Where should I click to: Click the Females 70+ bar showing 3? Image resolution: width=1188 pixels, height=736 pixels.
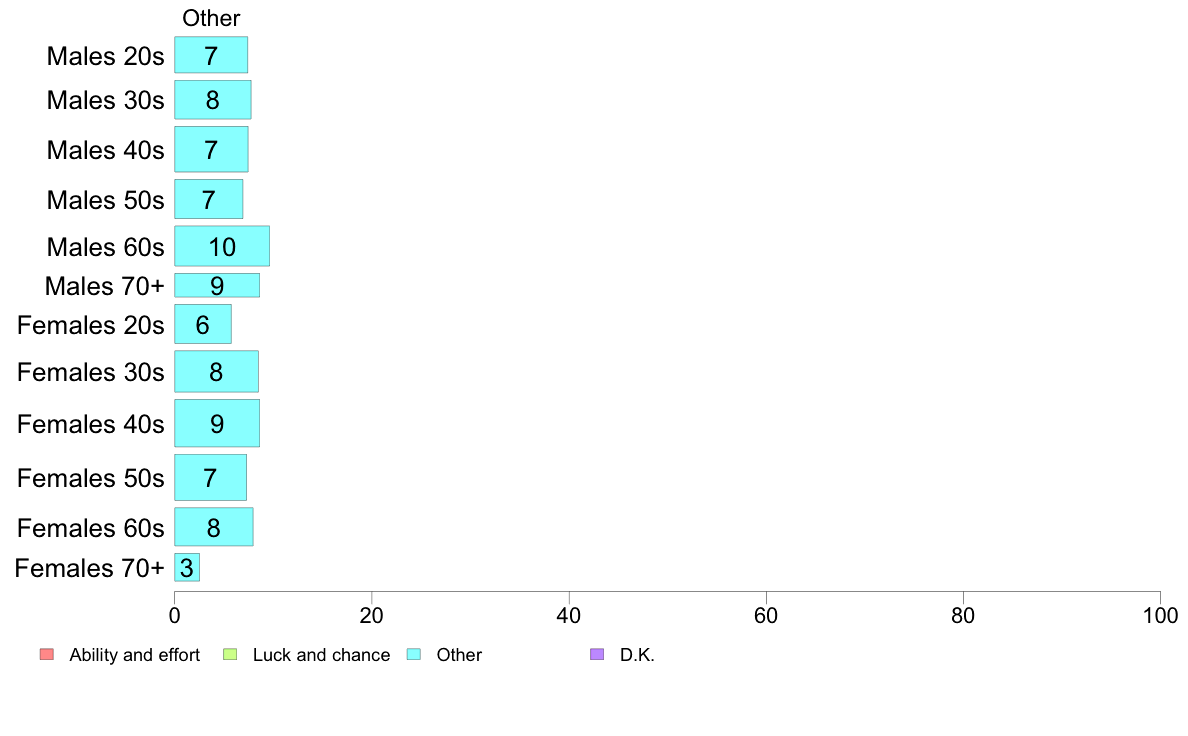[187, 567]
